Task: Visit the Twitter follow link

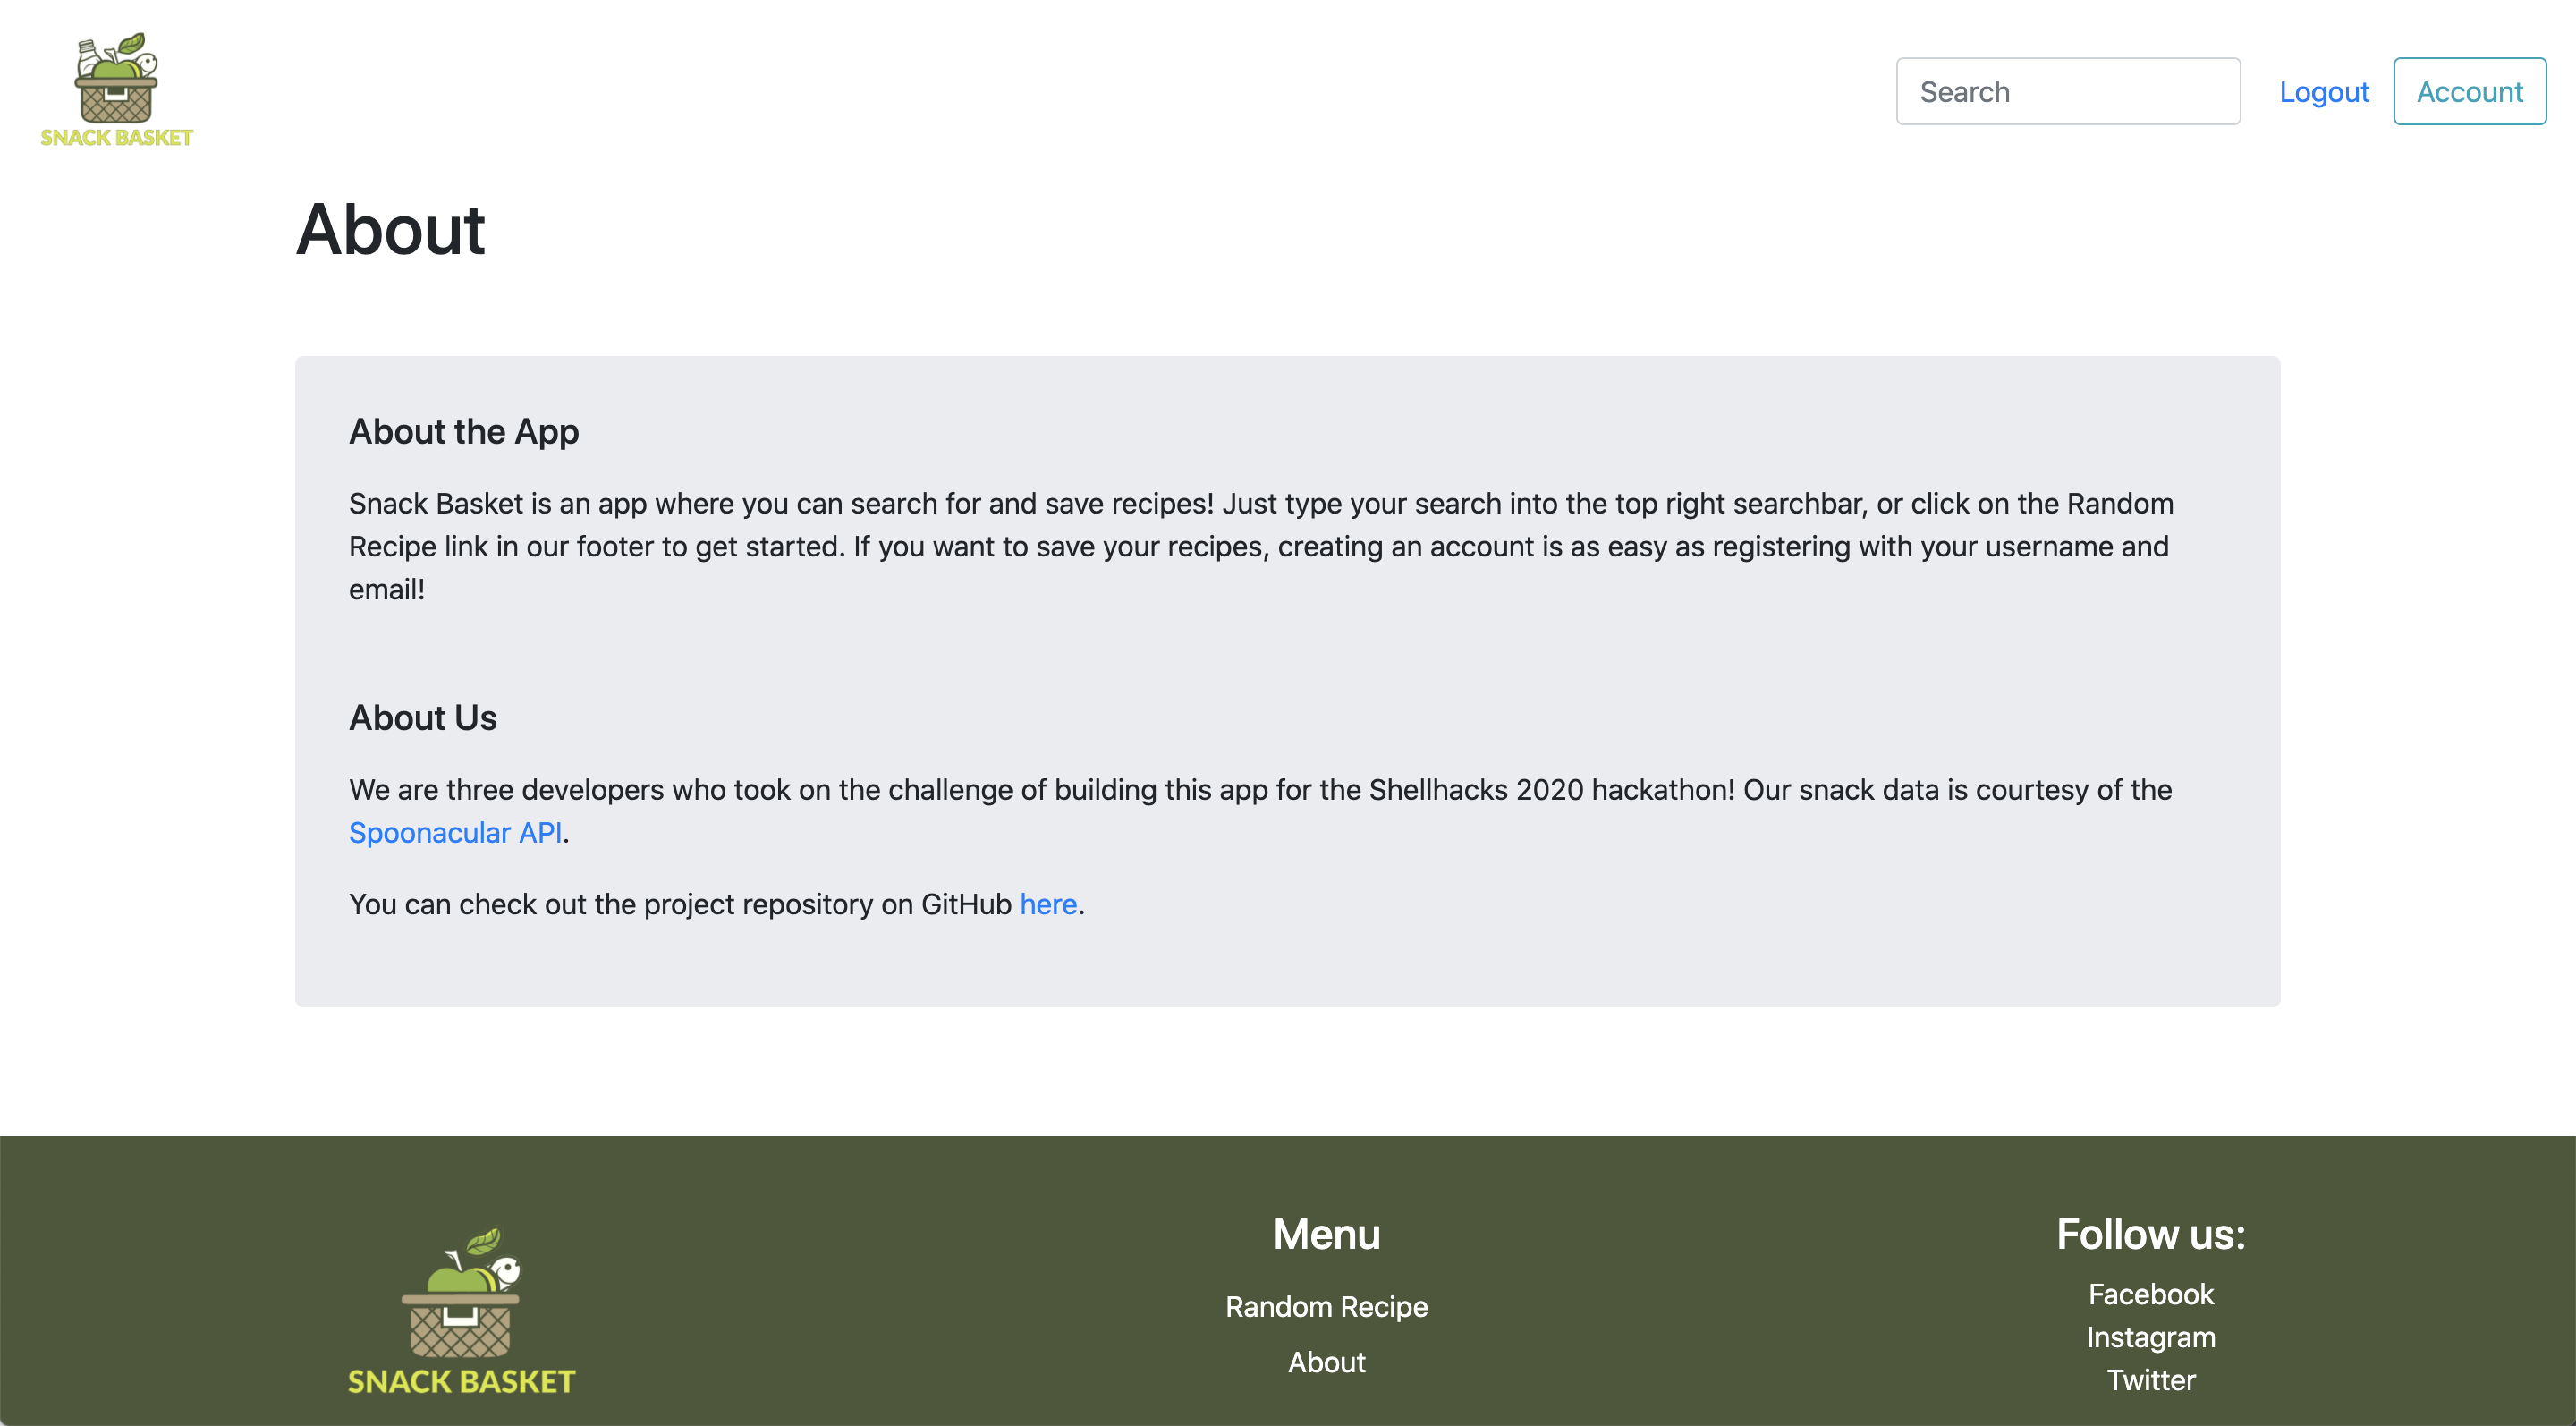Action: coord(2150,1380)
